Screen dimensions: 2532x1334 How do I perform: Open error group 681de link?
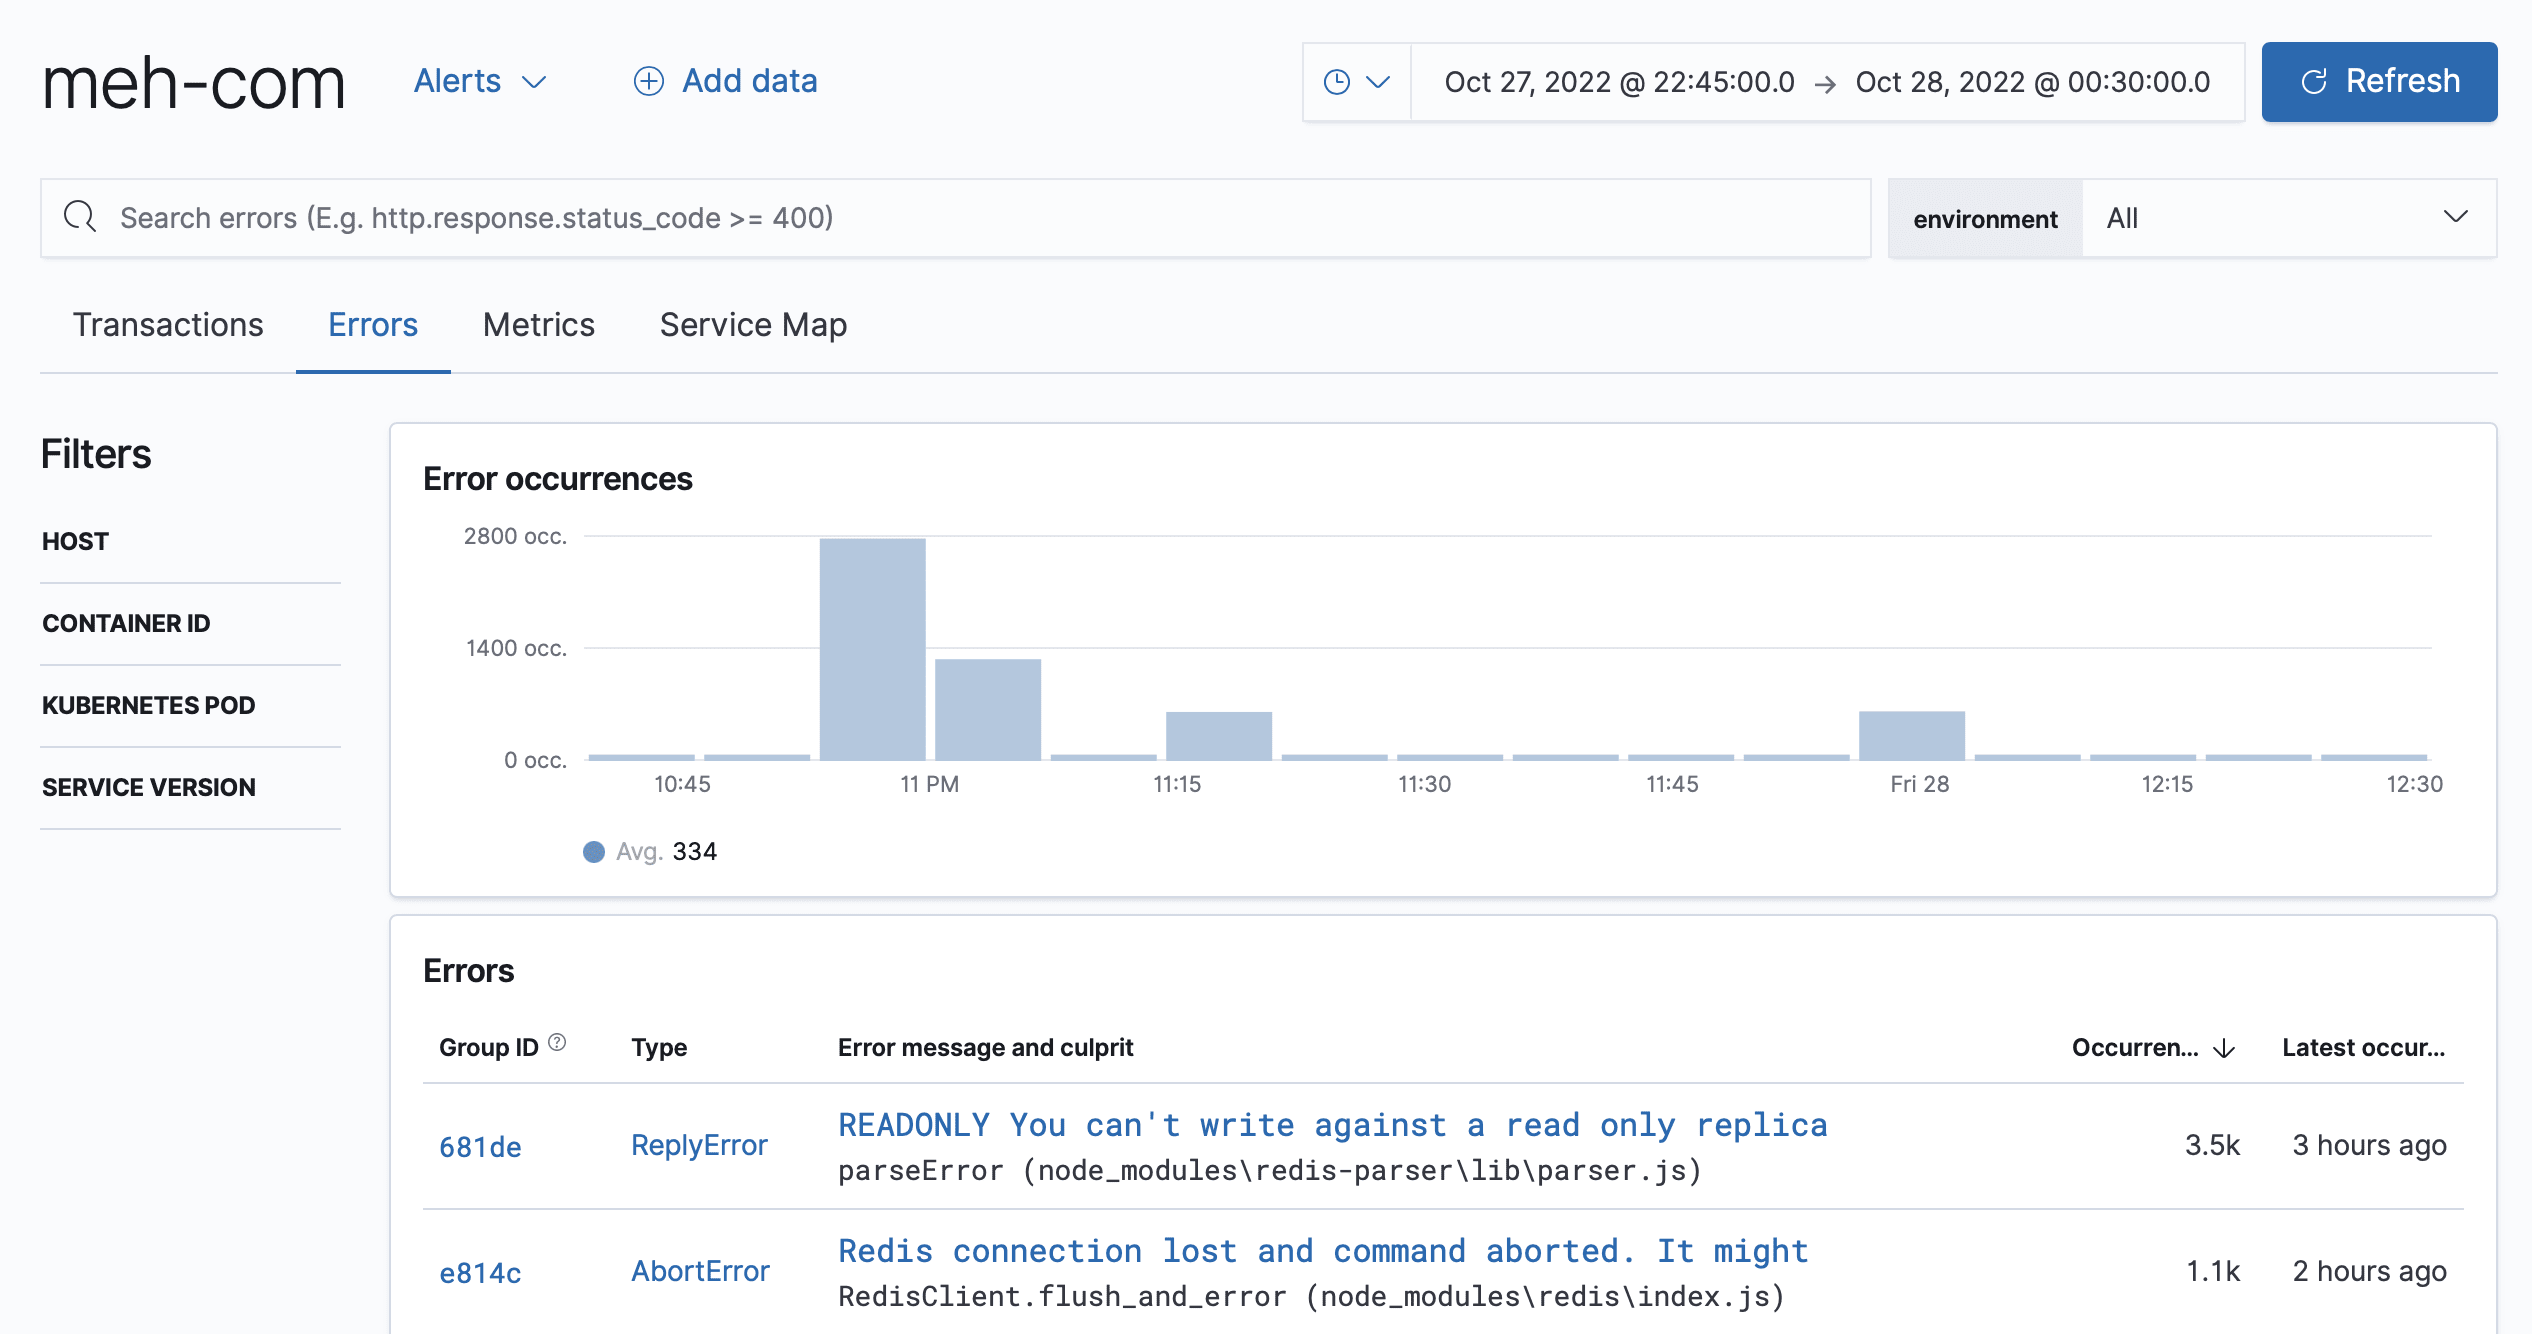pos(480,1147)
